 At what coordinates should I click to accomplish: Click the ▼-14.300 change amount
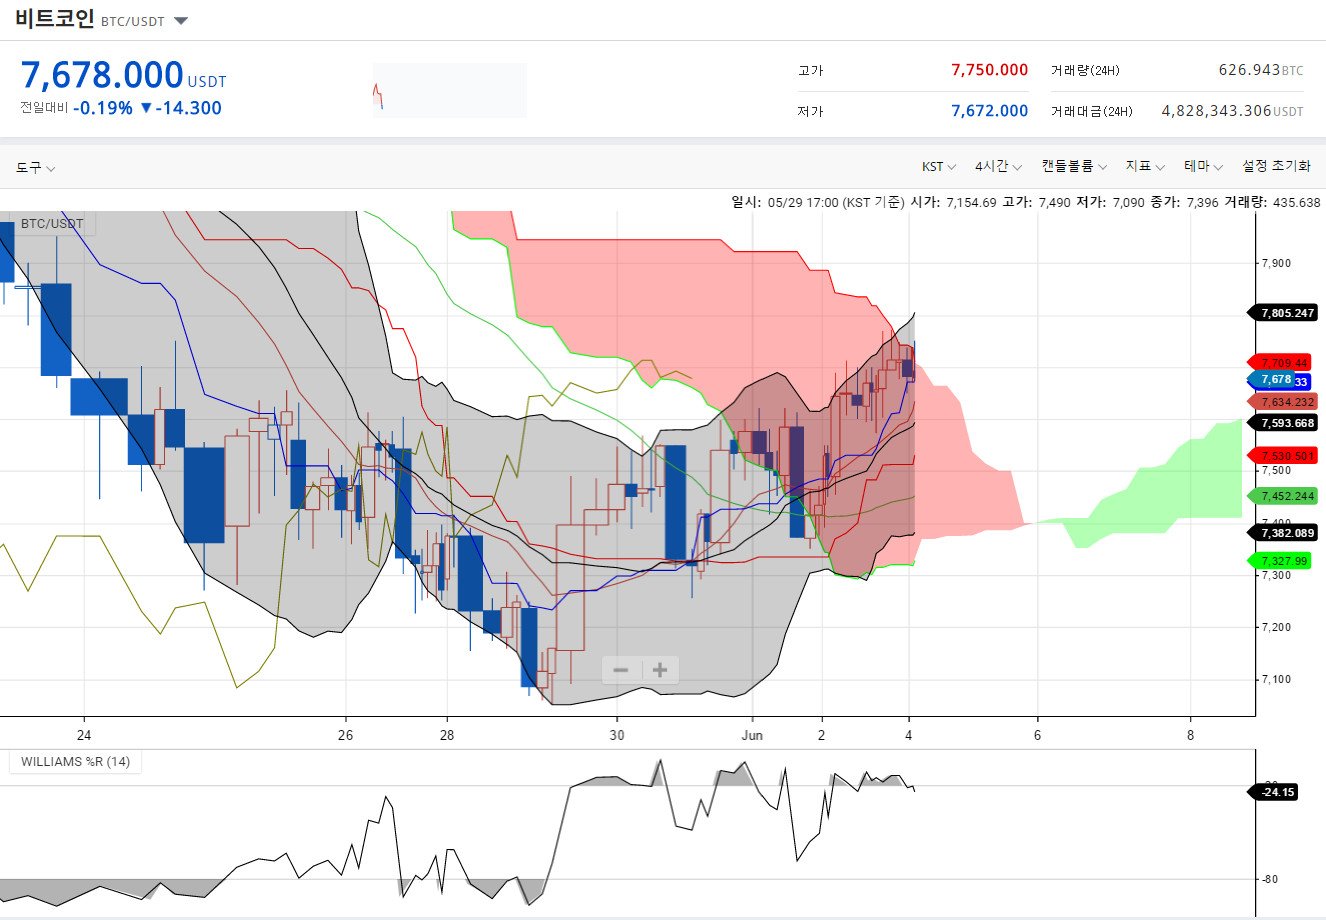tap(181, 108)
